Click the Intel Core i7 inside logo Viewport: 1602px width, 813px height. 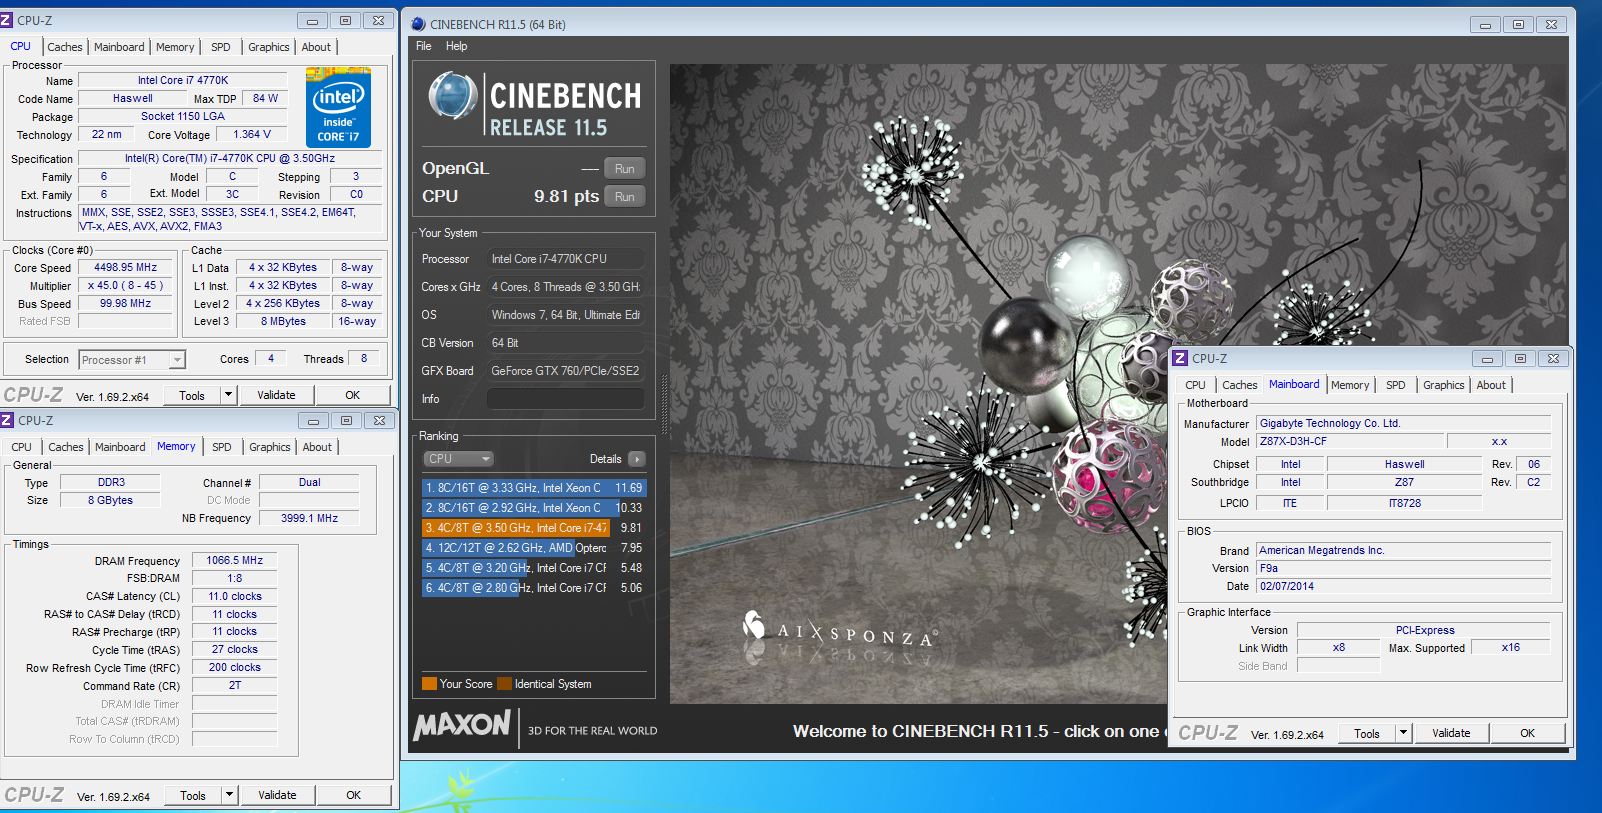click(338, 108)
